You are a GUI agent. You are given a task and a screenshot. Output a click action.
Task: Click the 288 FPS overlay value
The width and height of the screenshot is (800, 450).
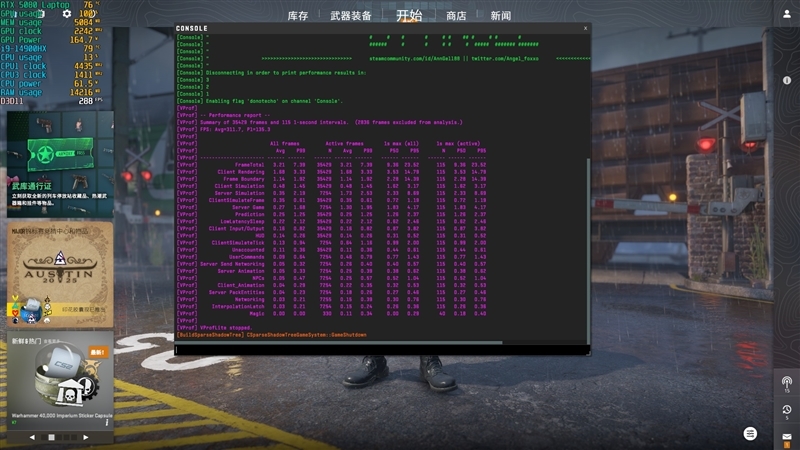pos(86,101)
